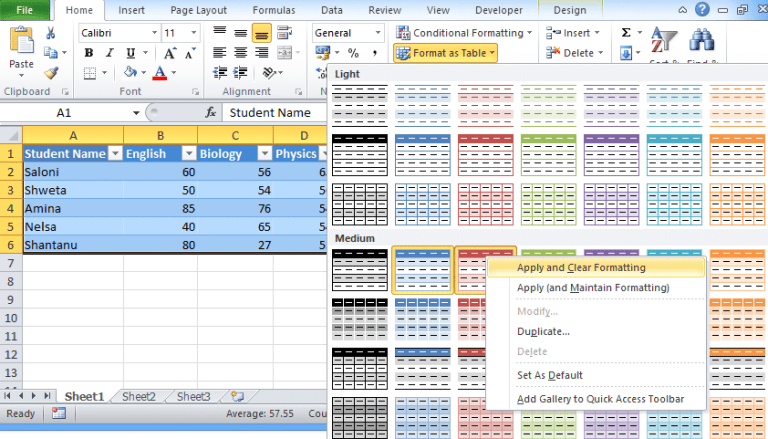Click the Sort & Filter icon
Screen dimensions: 768x439
(663, 40)
